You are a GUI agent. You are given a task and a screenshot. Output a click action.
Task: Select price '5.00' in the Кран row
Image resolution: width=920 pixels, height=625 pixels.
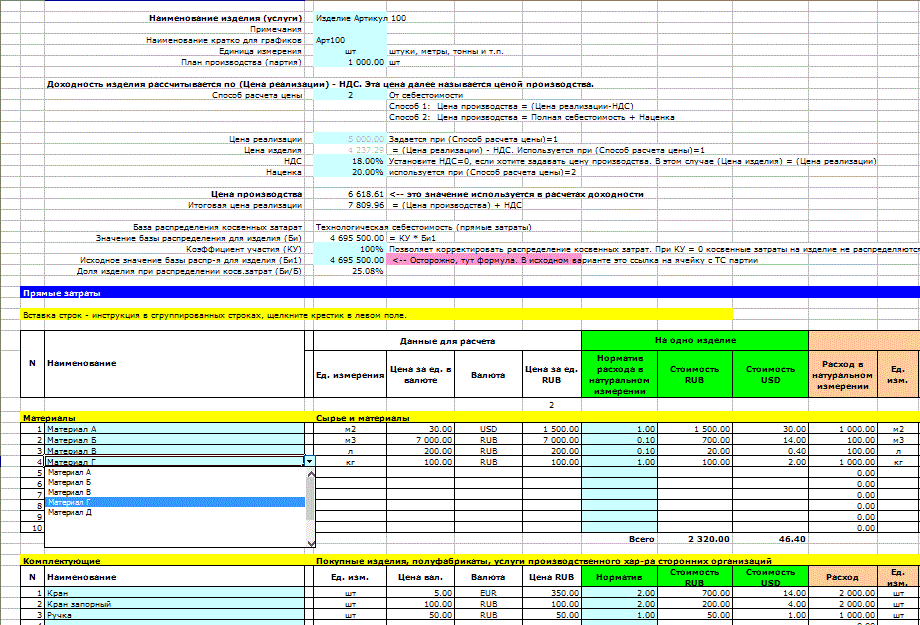(x=421, y=593)
